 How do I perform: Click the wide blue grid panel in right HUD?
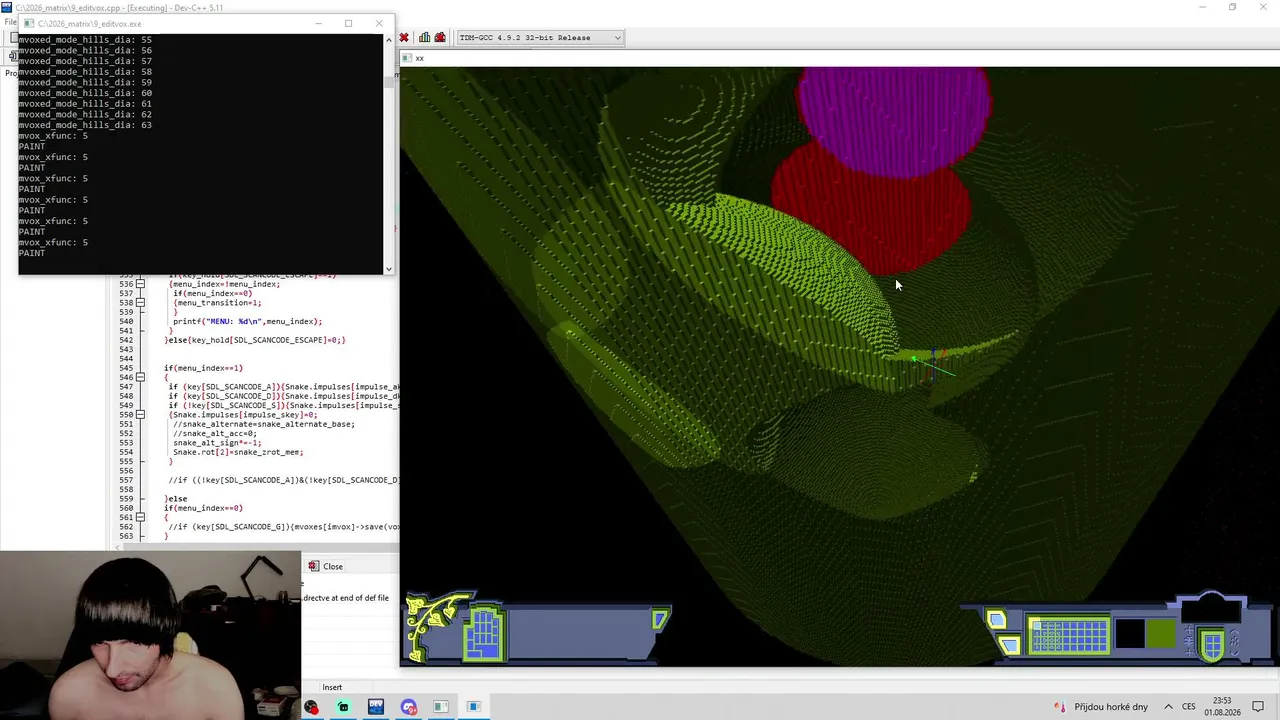1069,636
